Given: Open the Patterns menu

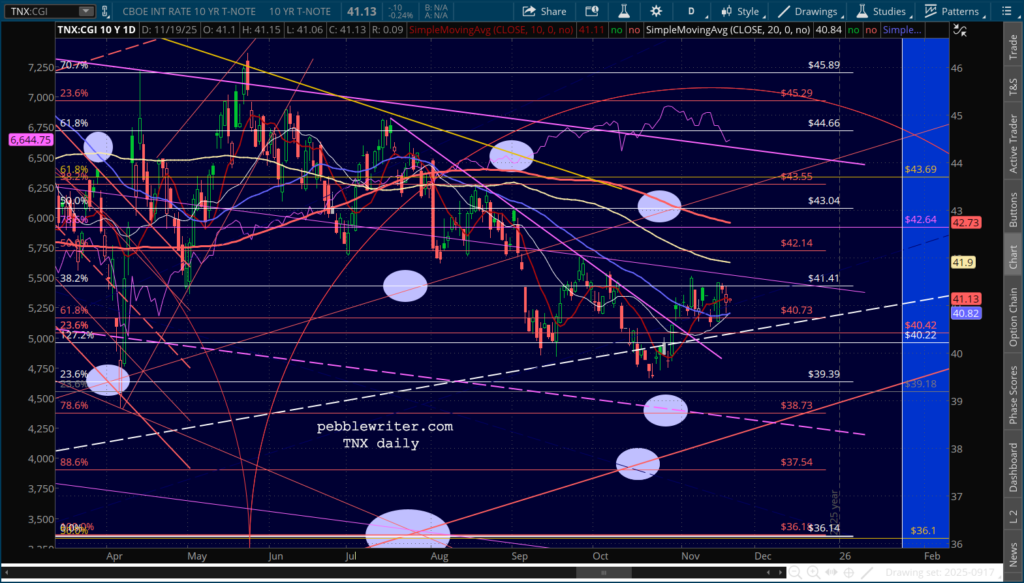Looking at the screenshot, I should point(953,11).
